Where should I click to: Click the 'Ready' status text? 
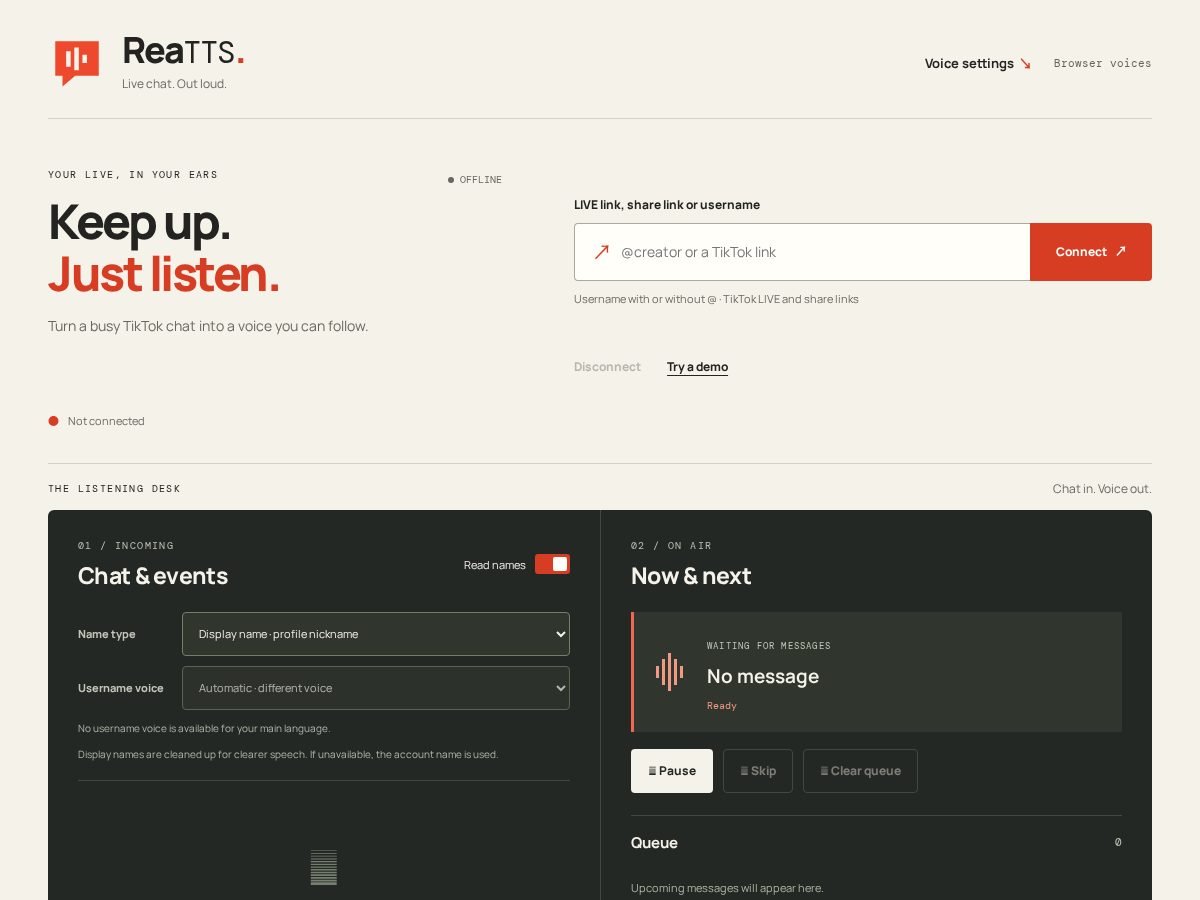(x=722, y=706)
